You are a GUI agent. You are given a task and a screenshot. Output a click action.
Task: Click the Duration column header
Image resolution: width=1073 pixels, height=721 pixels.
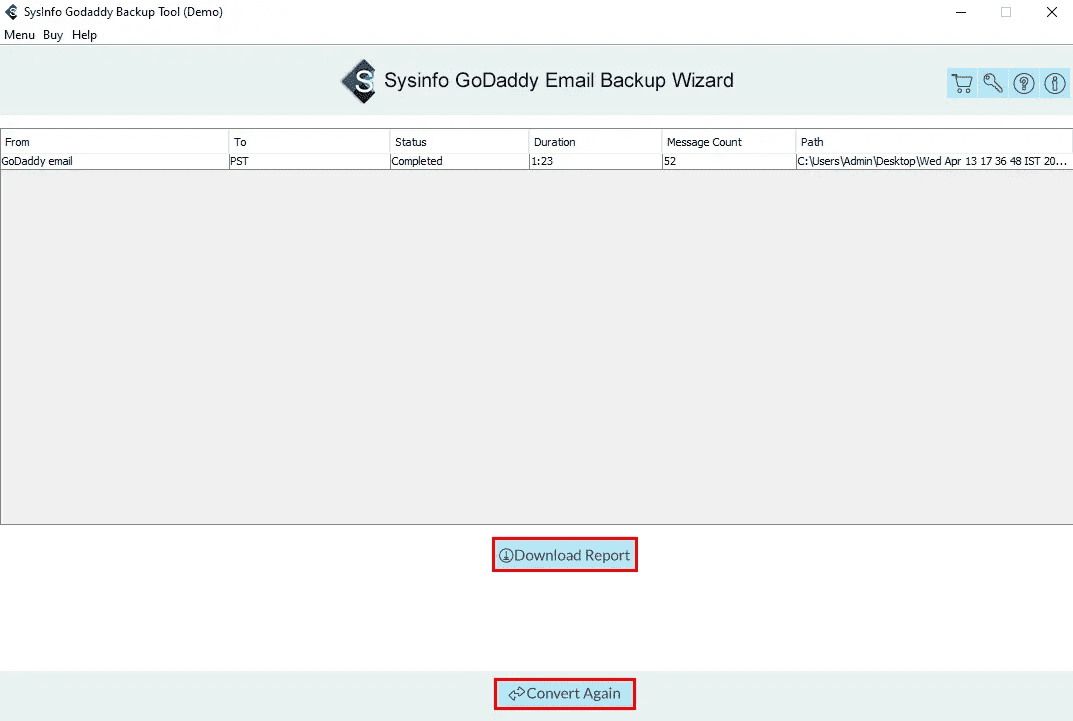(x=595, y=142)
